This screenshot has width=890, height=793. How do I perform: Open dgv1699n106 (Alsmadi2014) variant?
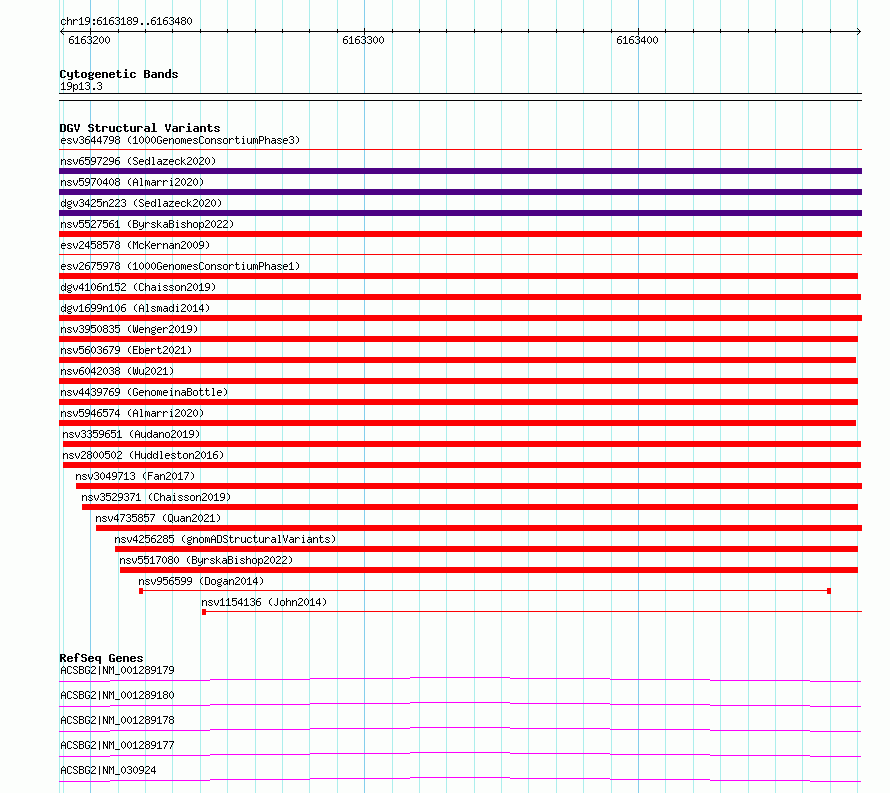coord(135,308)
